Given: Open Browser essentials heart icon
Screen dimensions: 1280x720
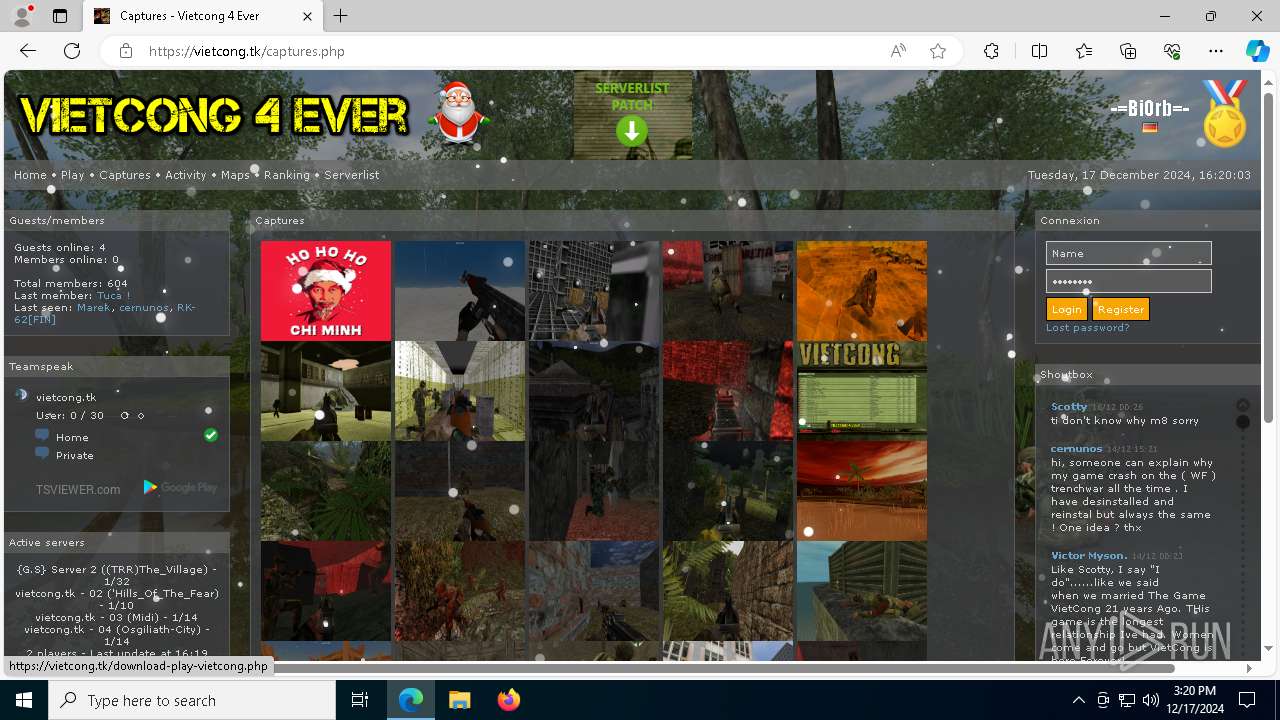Looking at the screenshot, I should coord(1172,51).
